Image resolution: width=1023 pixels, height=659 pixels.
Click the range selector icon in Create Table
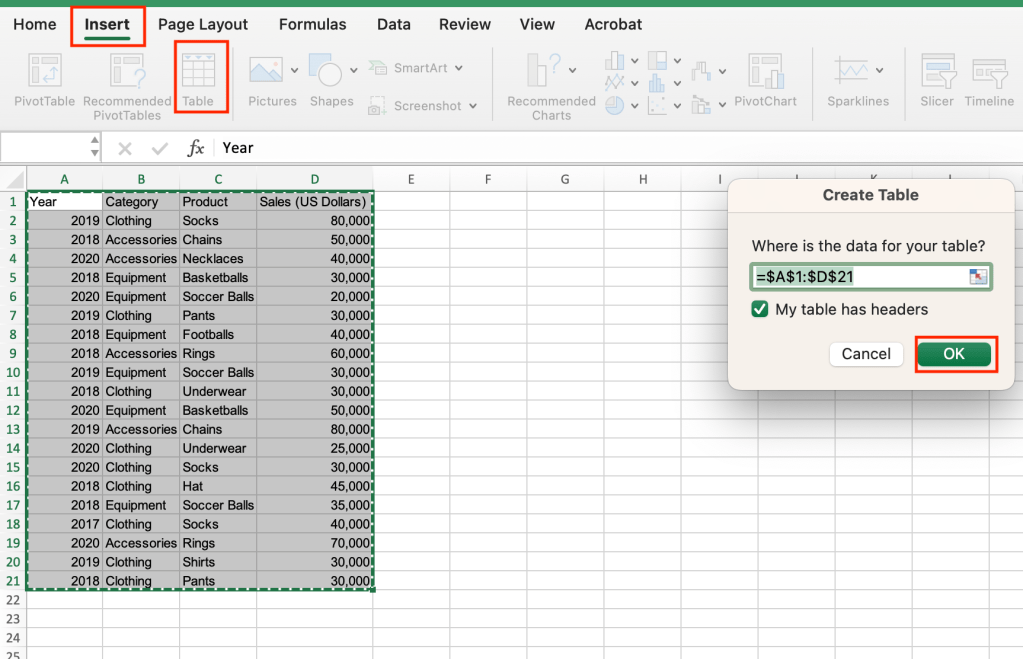click(x=977, y=277)
